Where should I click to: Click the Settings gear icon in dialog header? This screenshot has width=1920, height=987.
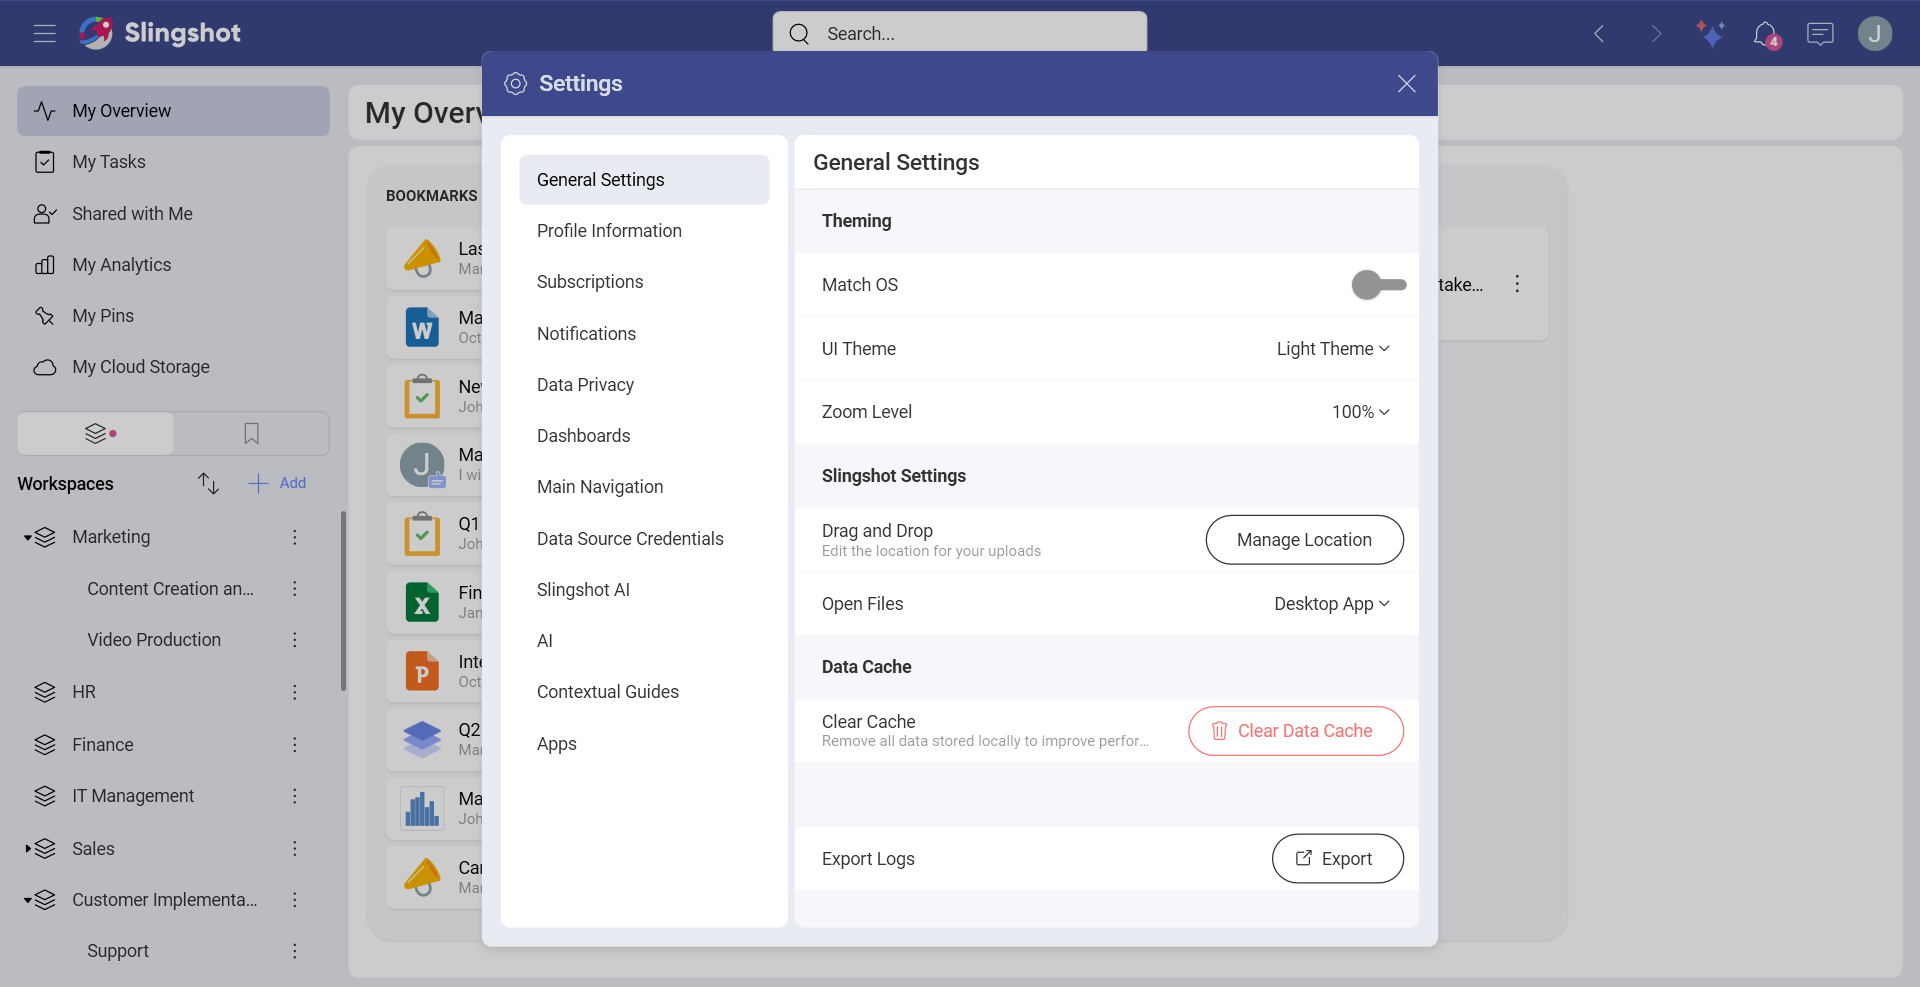515,84
